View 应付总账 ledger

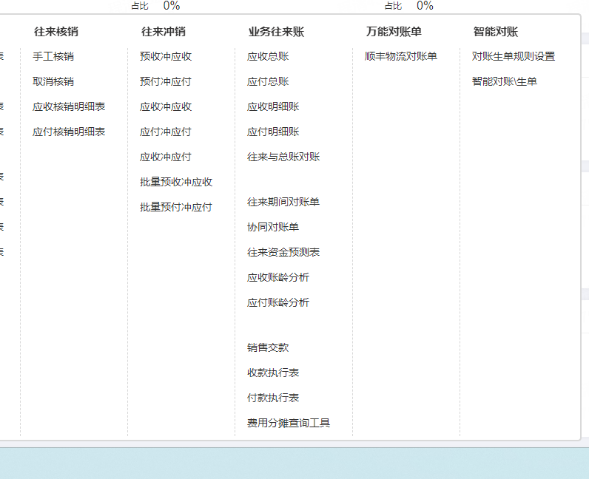[268, 82]
